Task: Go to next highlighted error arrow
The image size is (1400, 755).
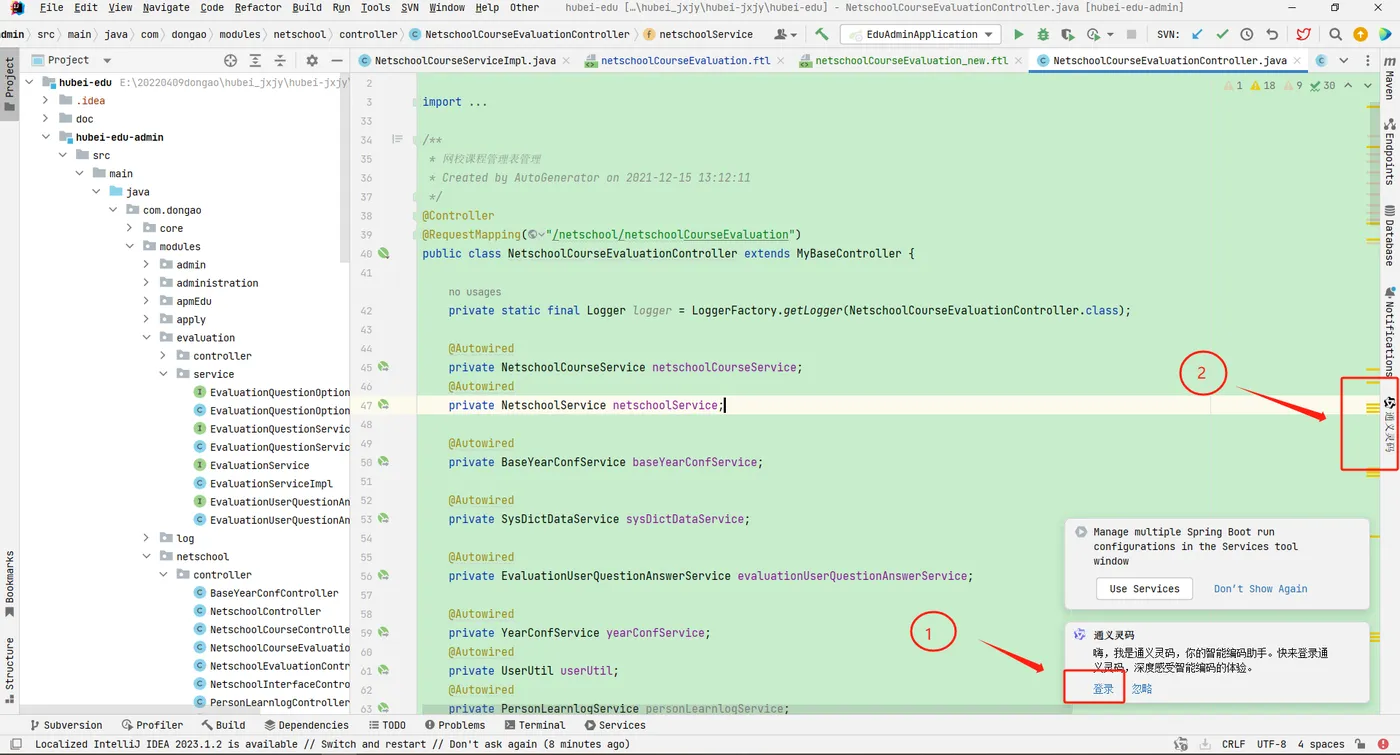Action: (1367, 86)
